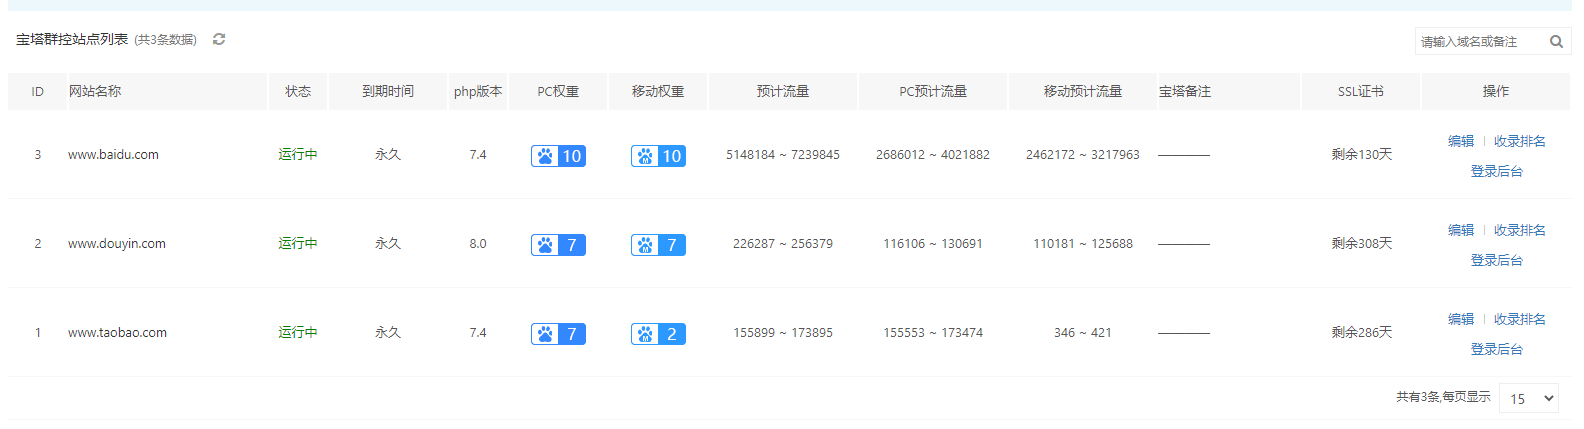Click traffic estimate 5148184 ~ 7239845
Viewport: 1584px width, 429px height.
pyautogui.click(x=783, y=155)
